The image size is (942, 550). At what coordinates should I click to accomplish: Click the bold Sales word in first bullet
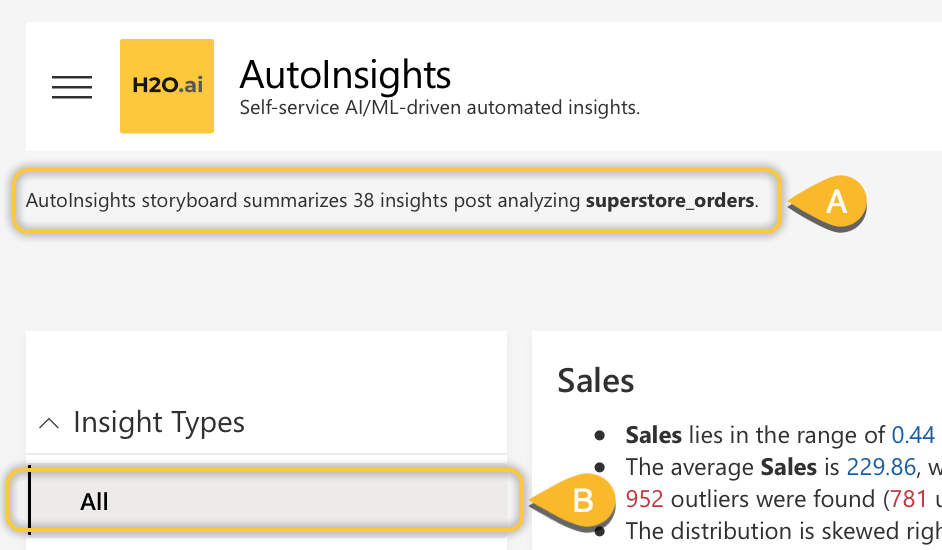pyautogui.click(x=653, y=435)
